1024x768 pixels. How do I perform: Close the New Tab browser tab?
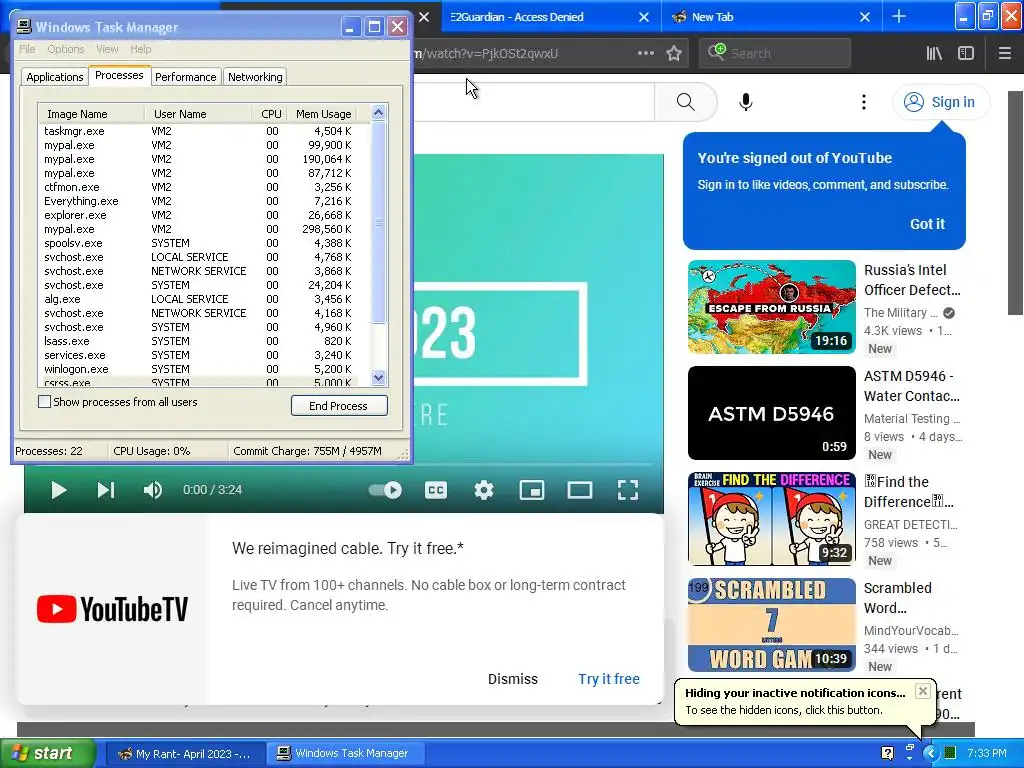click(x=865, y=17)
